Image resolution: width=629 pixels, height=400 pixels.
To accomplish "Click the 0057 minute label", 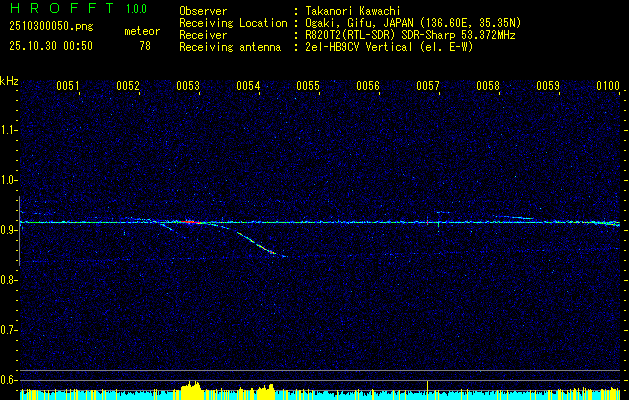I will tap(428, 87).
